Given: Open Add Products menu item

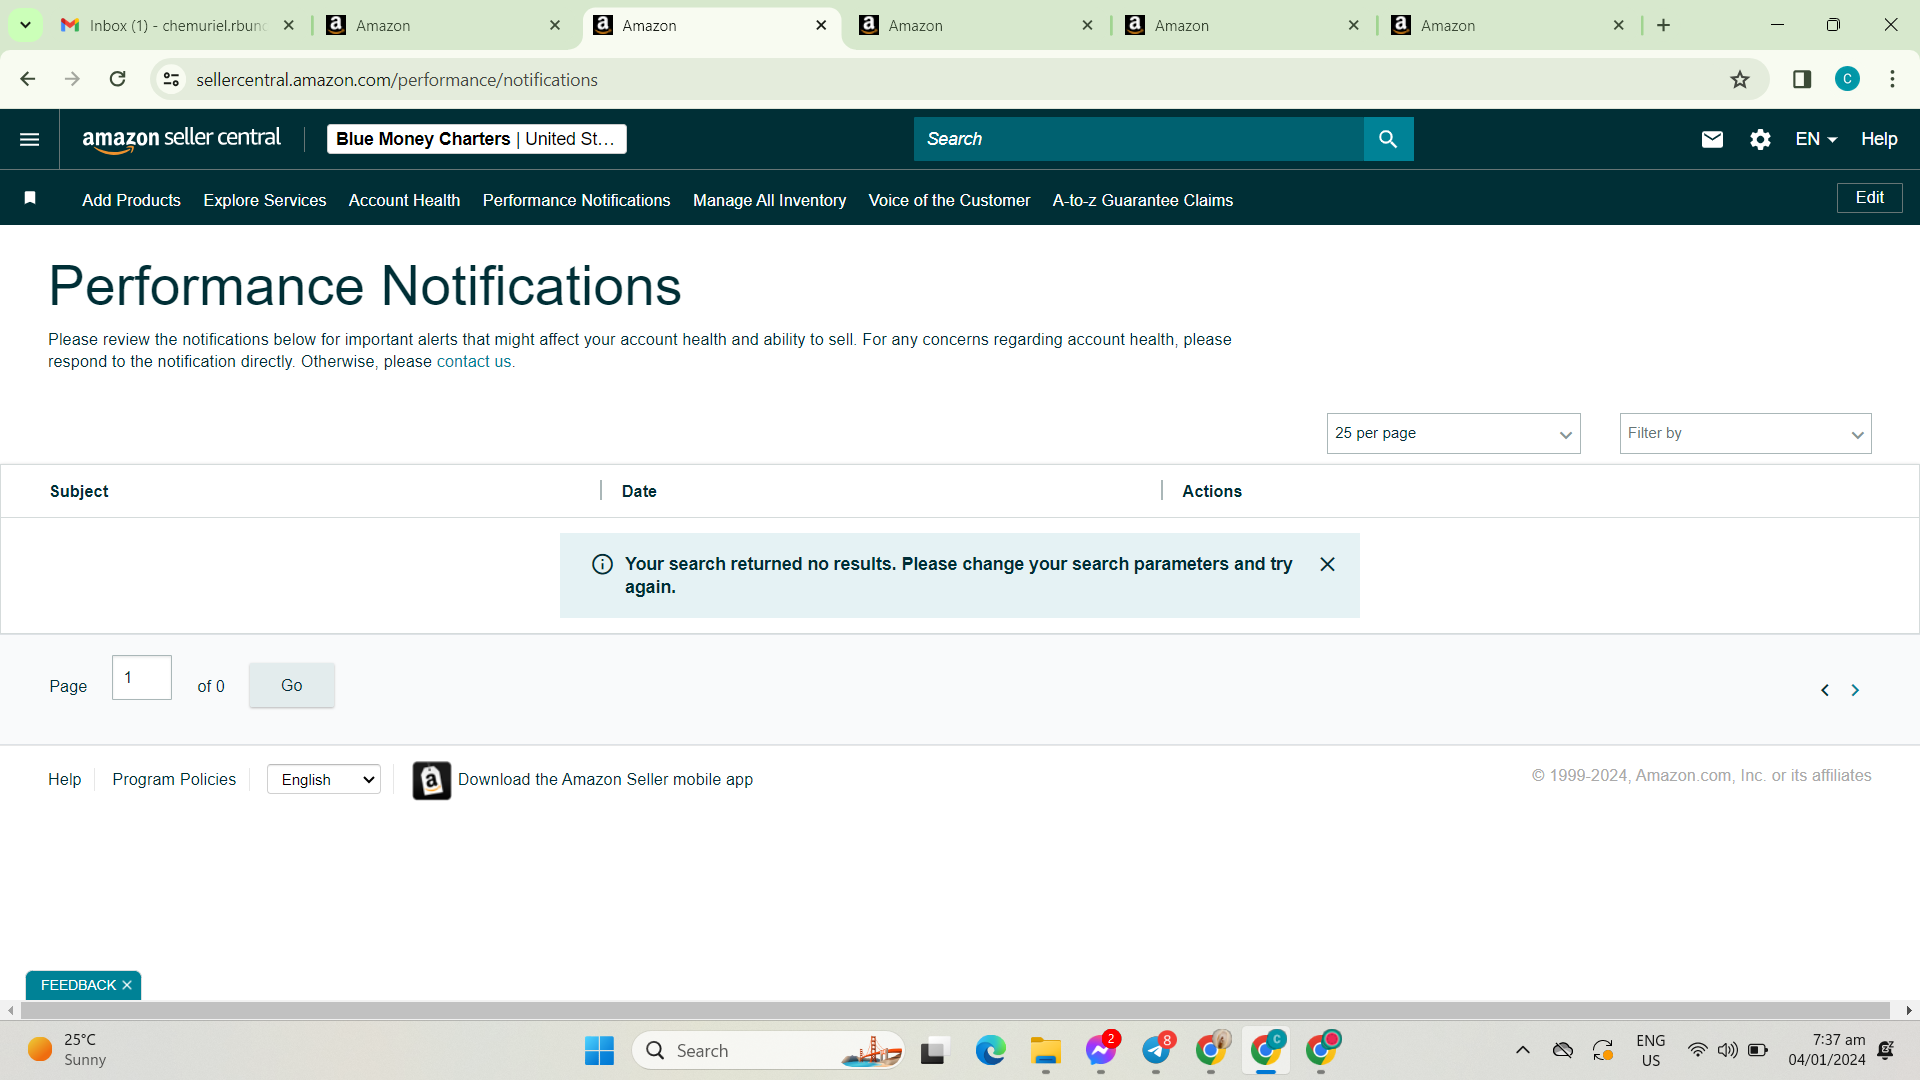Looking at the screenshot, I should tap(131, 200).
